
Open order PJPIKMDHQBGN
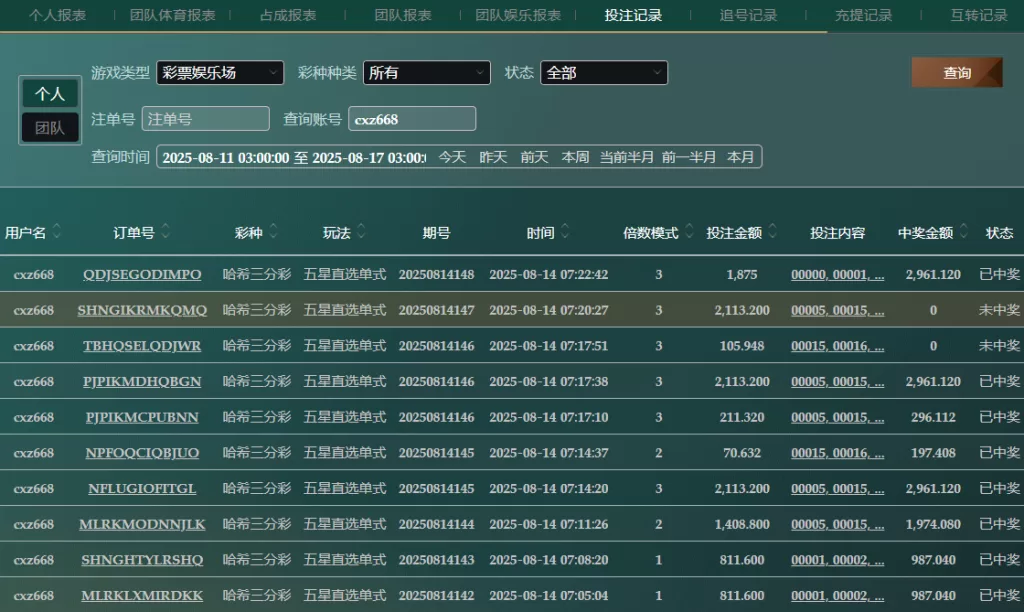pyautogui.click(x=142, y=381)
